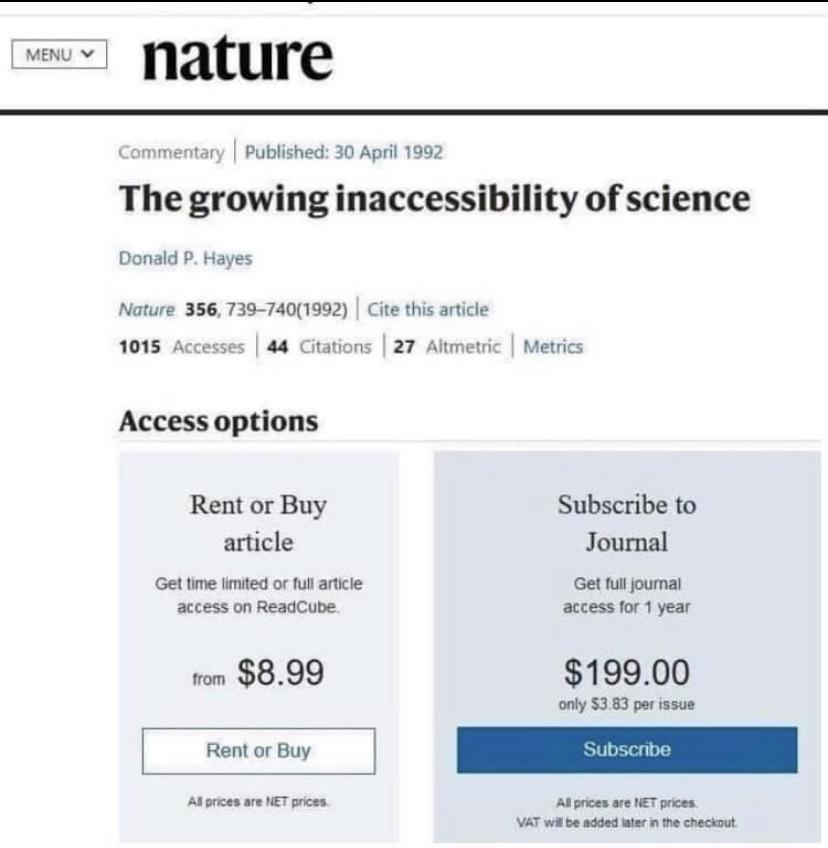Click the 27 Altmetric score
The image size is (828, 848).
click(x=447, y=346)
